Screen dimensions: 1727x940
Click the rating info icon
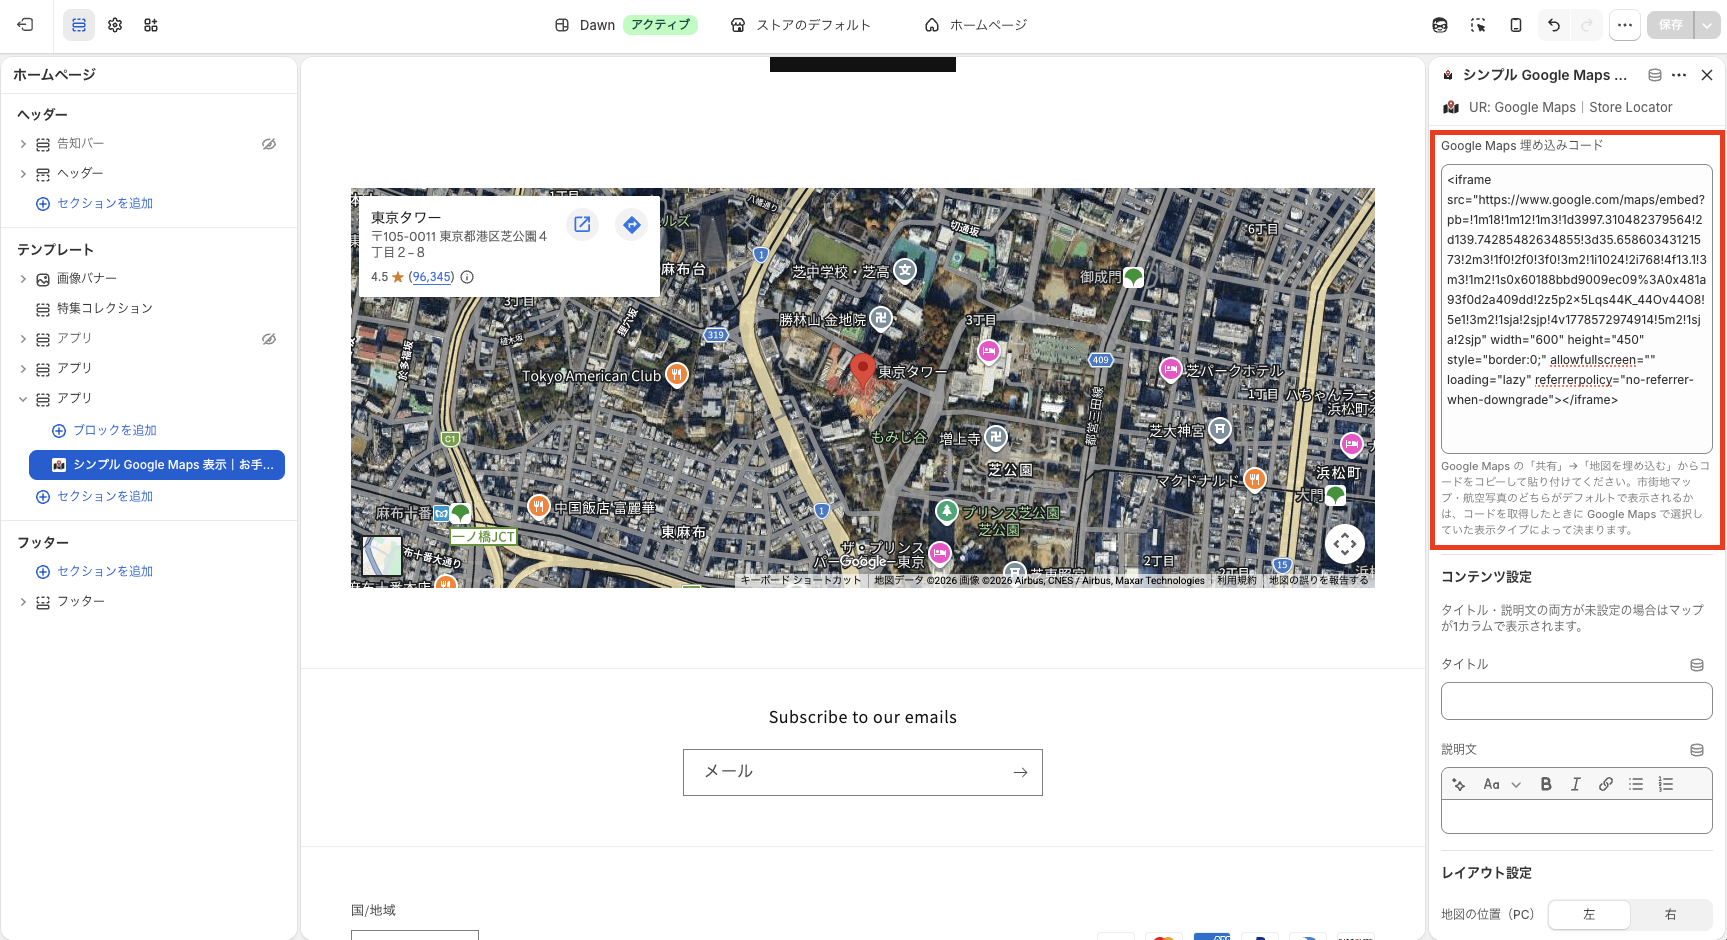coord(467,277)
